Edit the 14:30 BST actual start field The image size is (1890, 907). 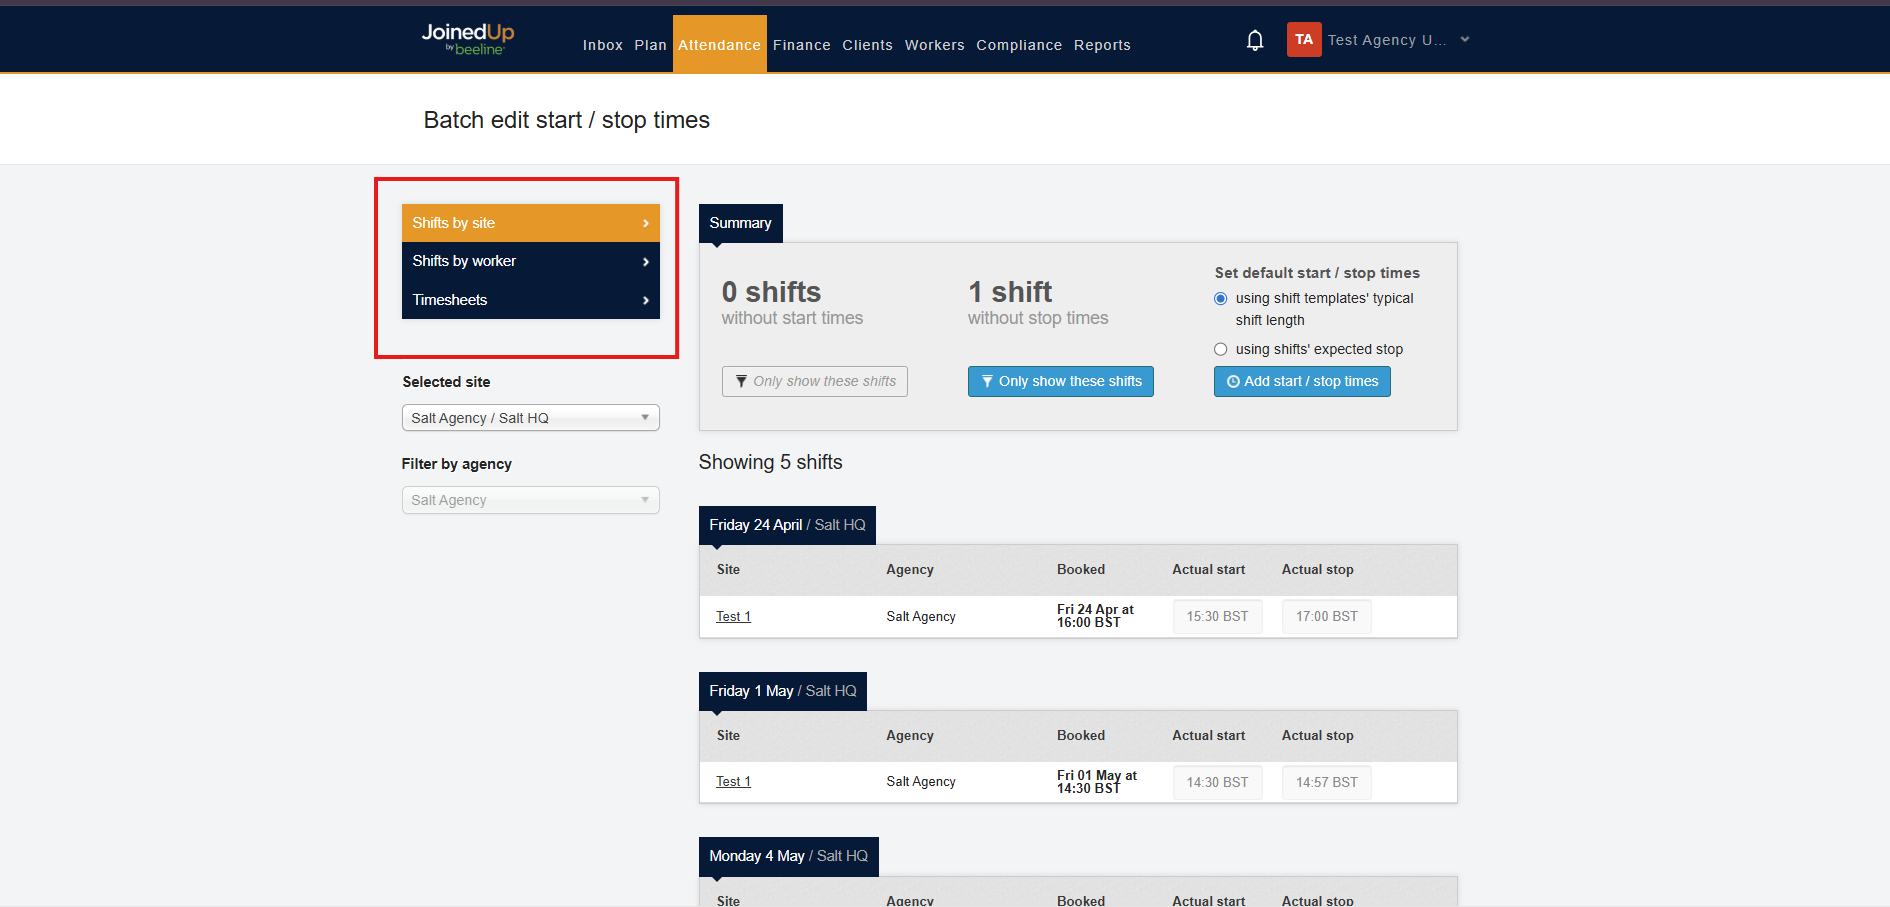1217,782
